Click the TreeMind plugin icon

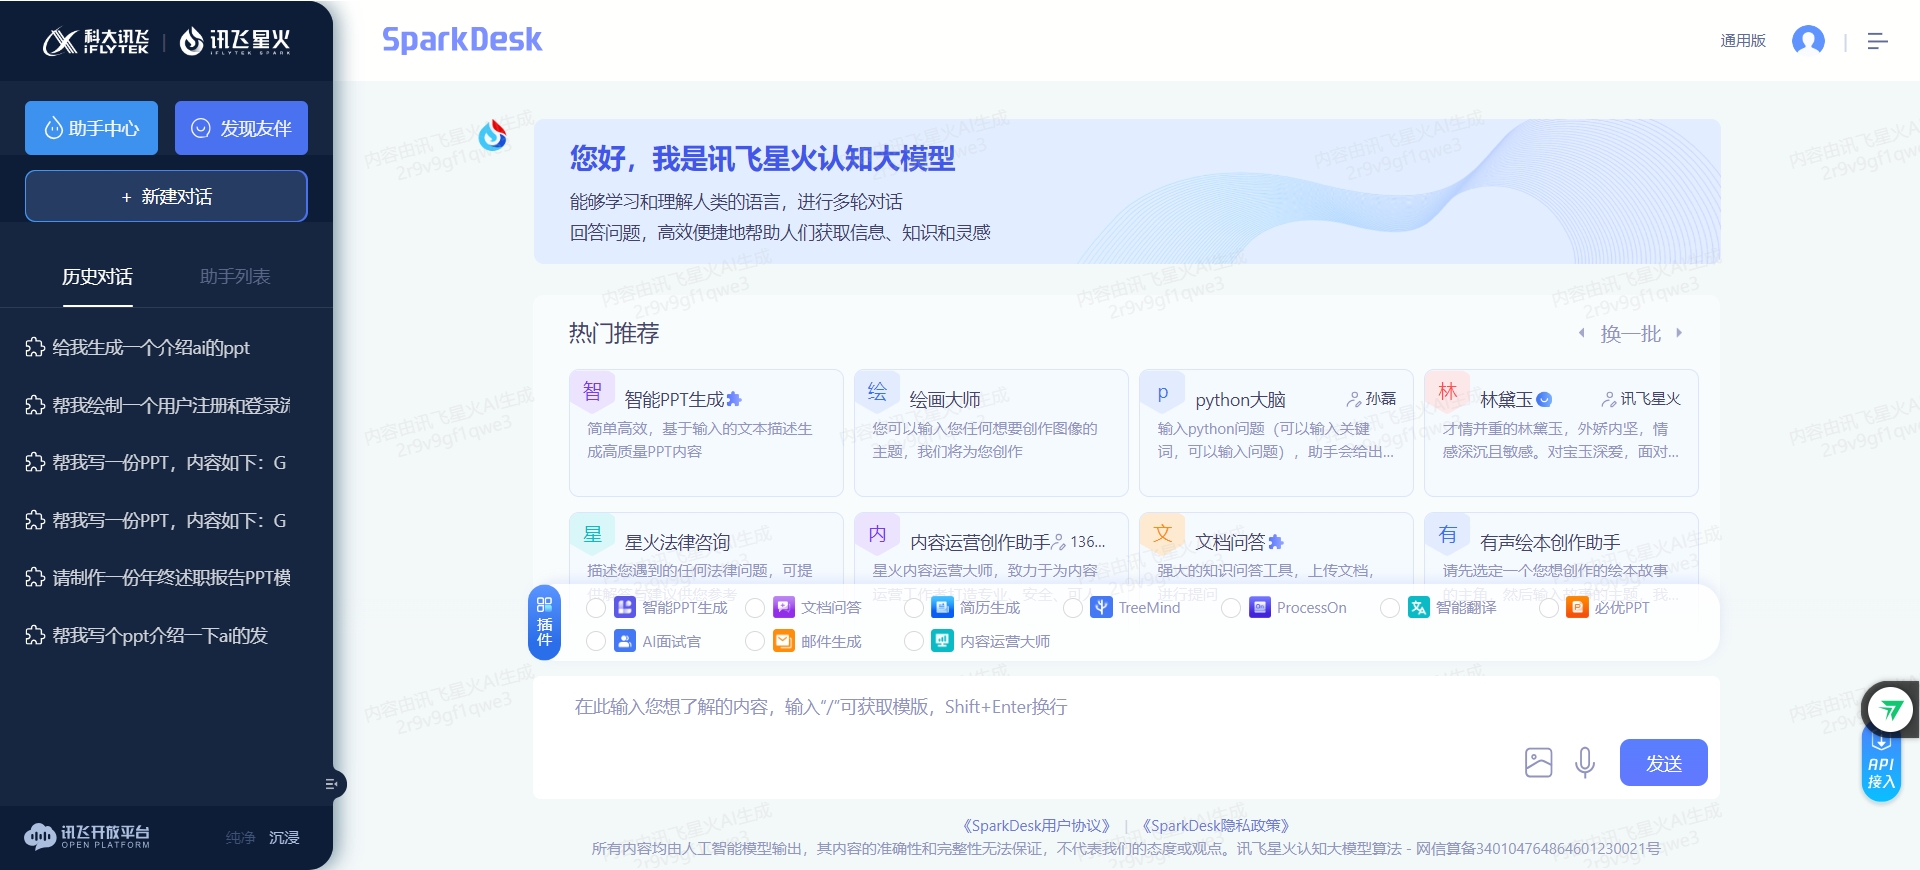tap(1101, 607)
